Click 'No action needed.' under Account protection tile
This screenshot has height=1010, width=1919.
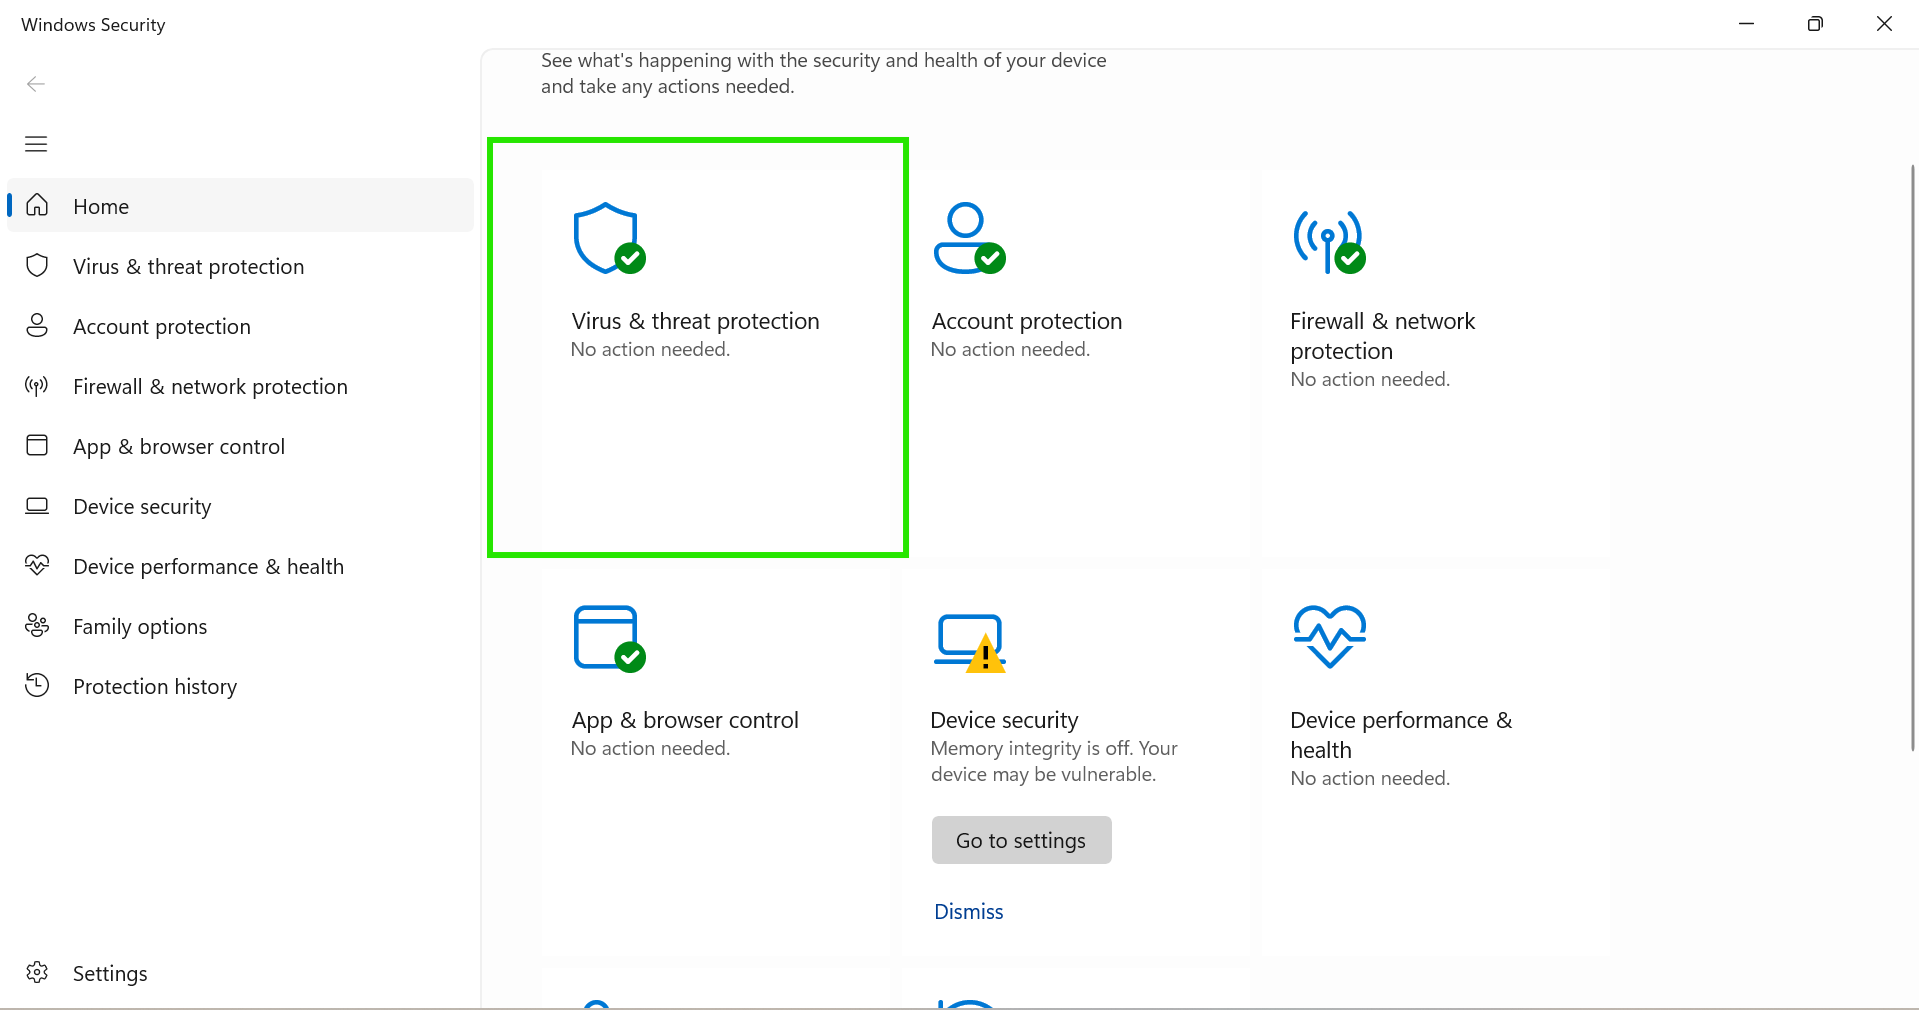1010,349
